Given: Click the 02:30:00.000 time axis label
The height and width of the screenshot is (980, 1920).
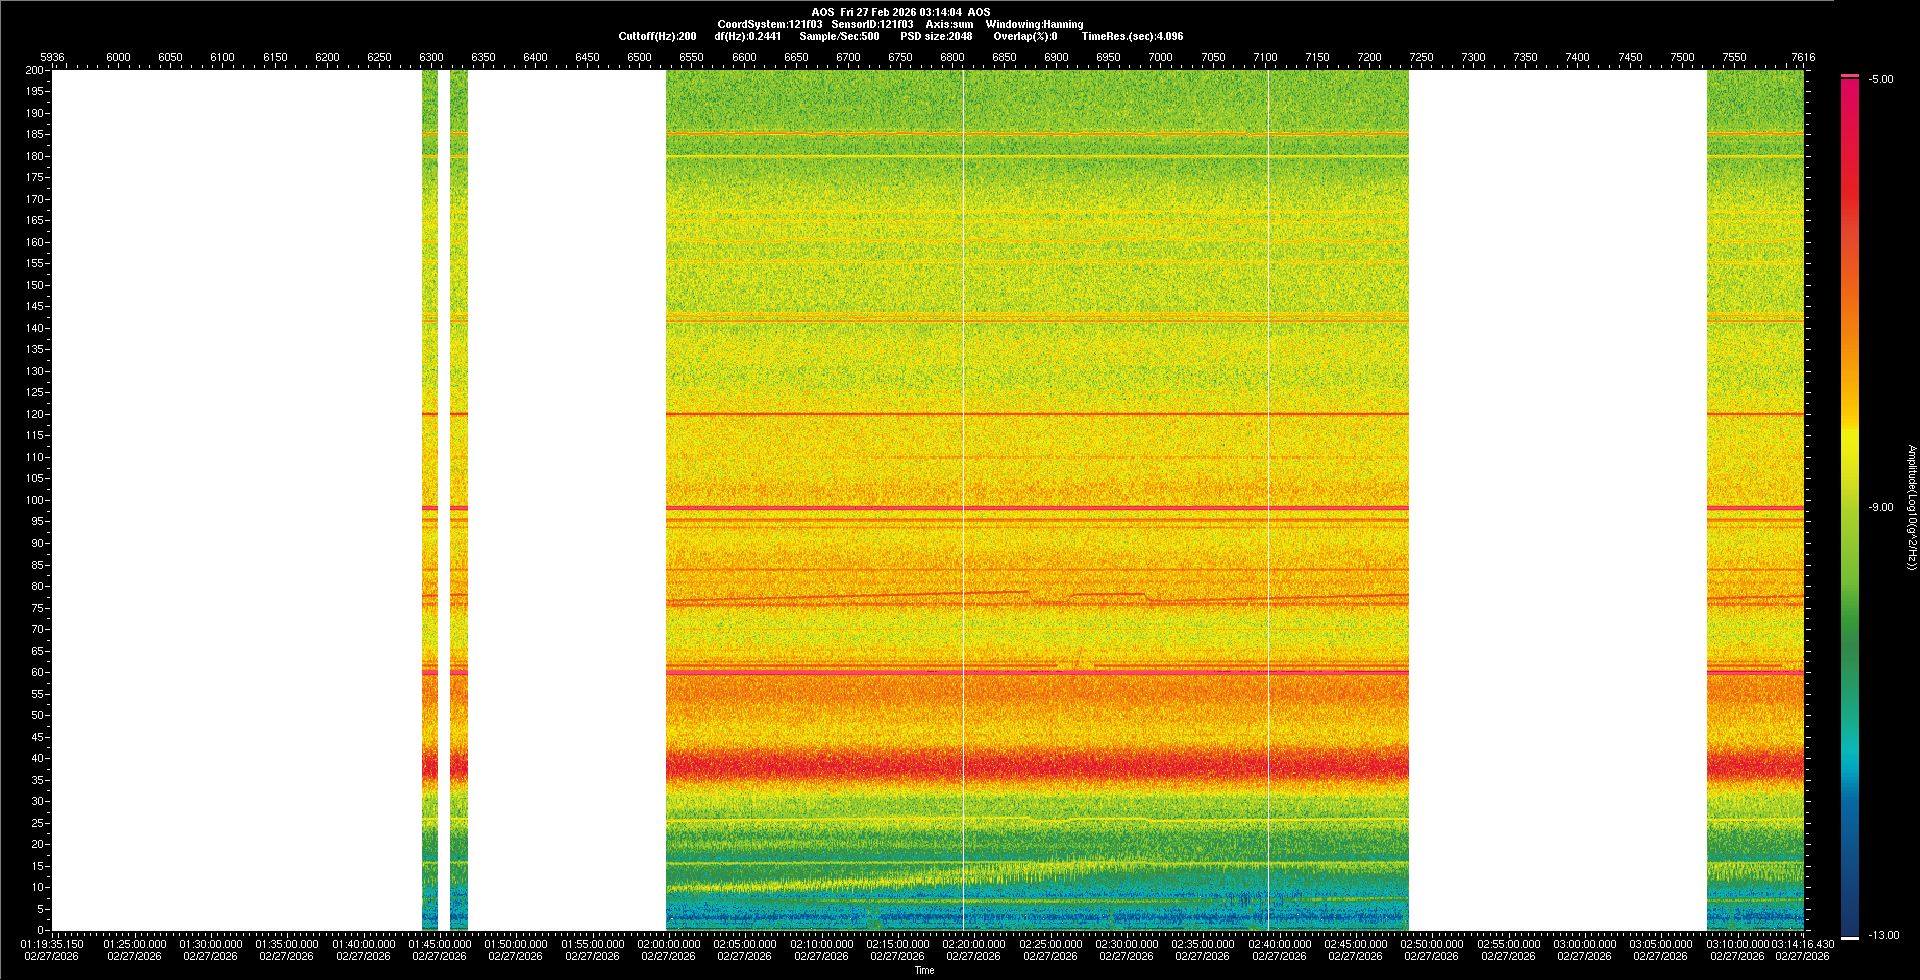Looking at the screenshot, I should (1127, 944).
